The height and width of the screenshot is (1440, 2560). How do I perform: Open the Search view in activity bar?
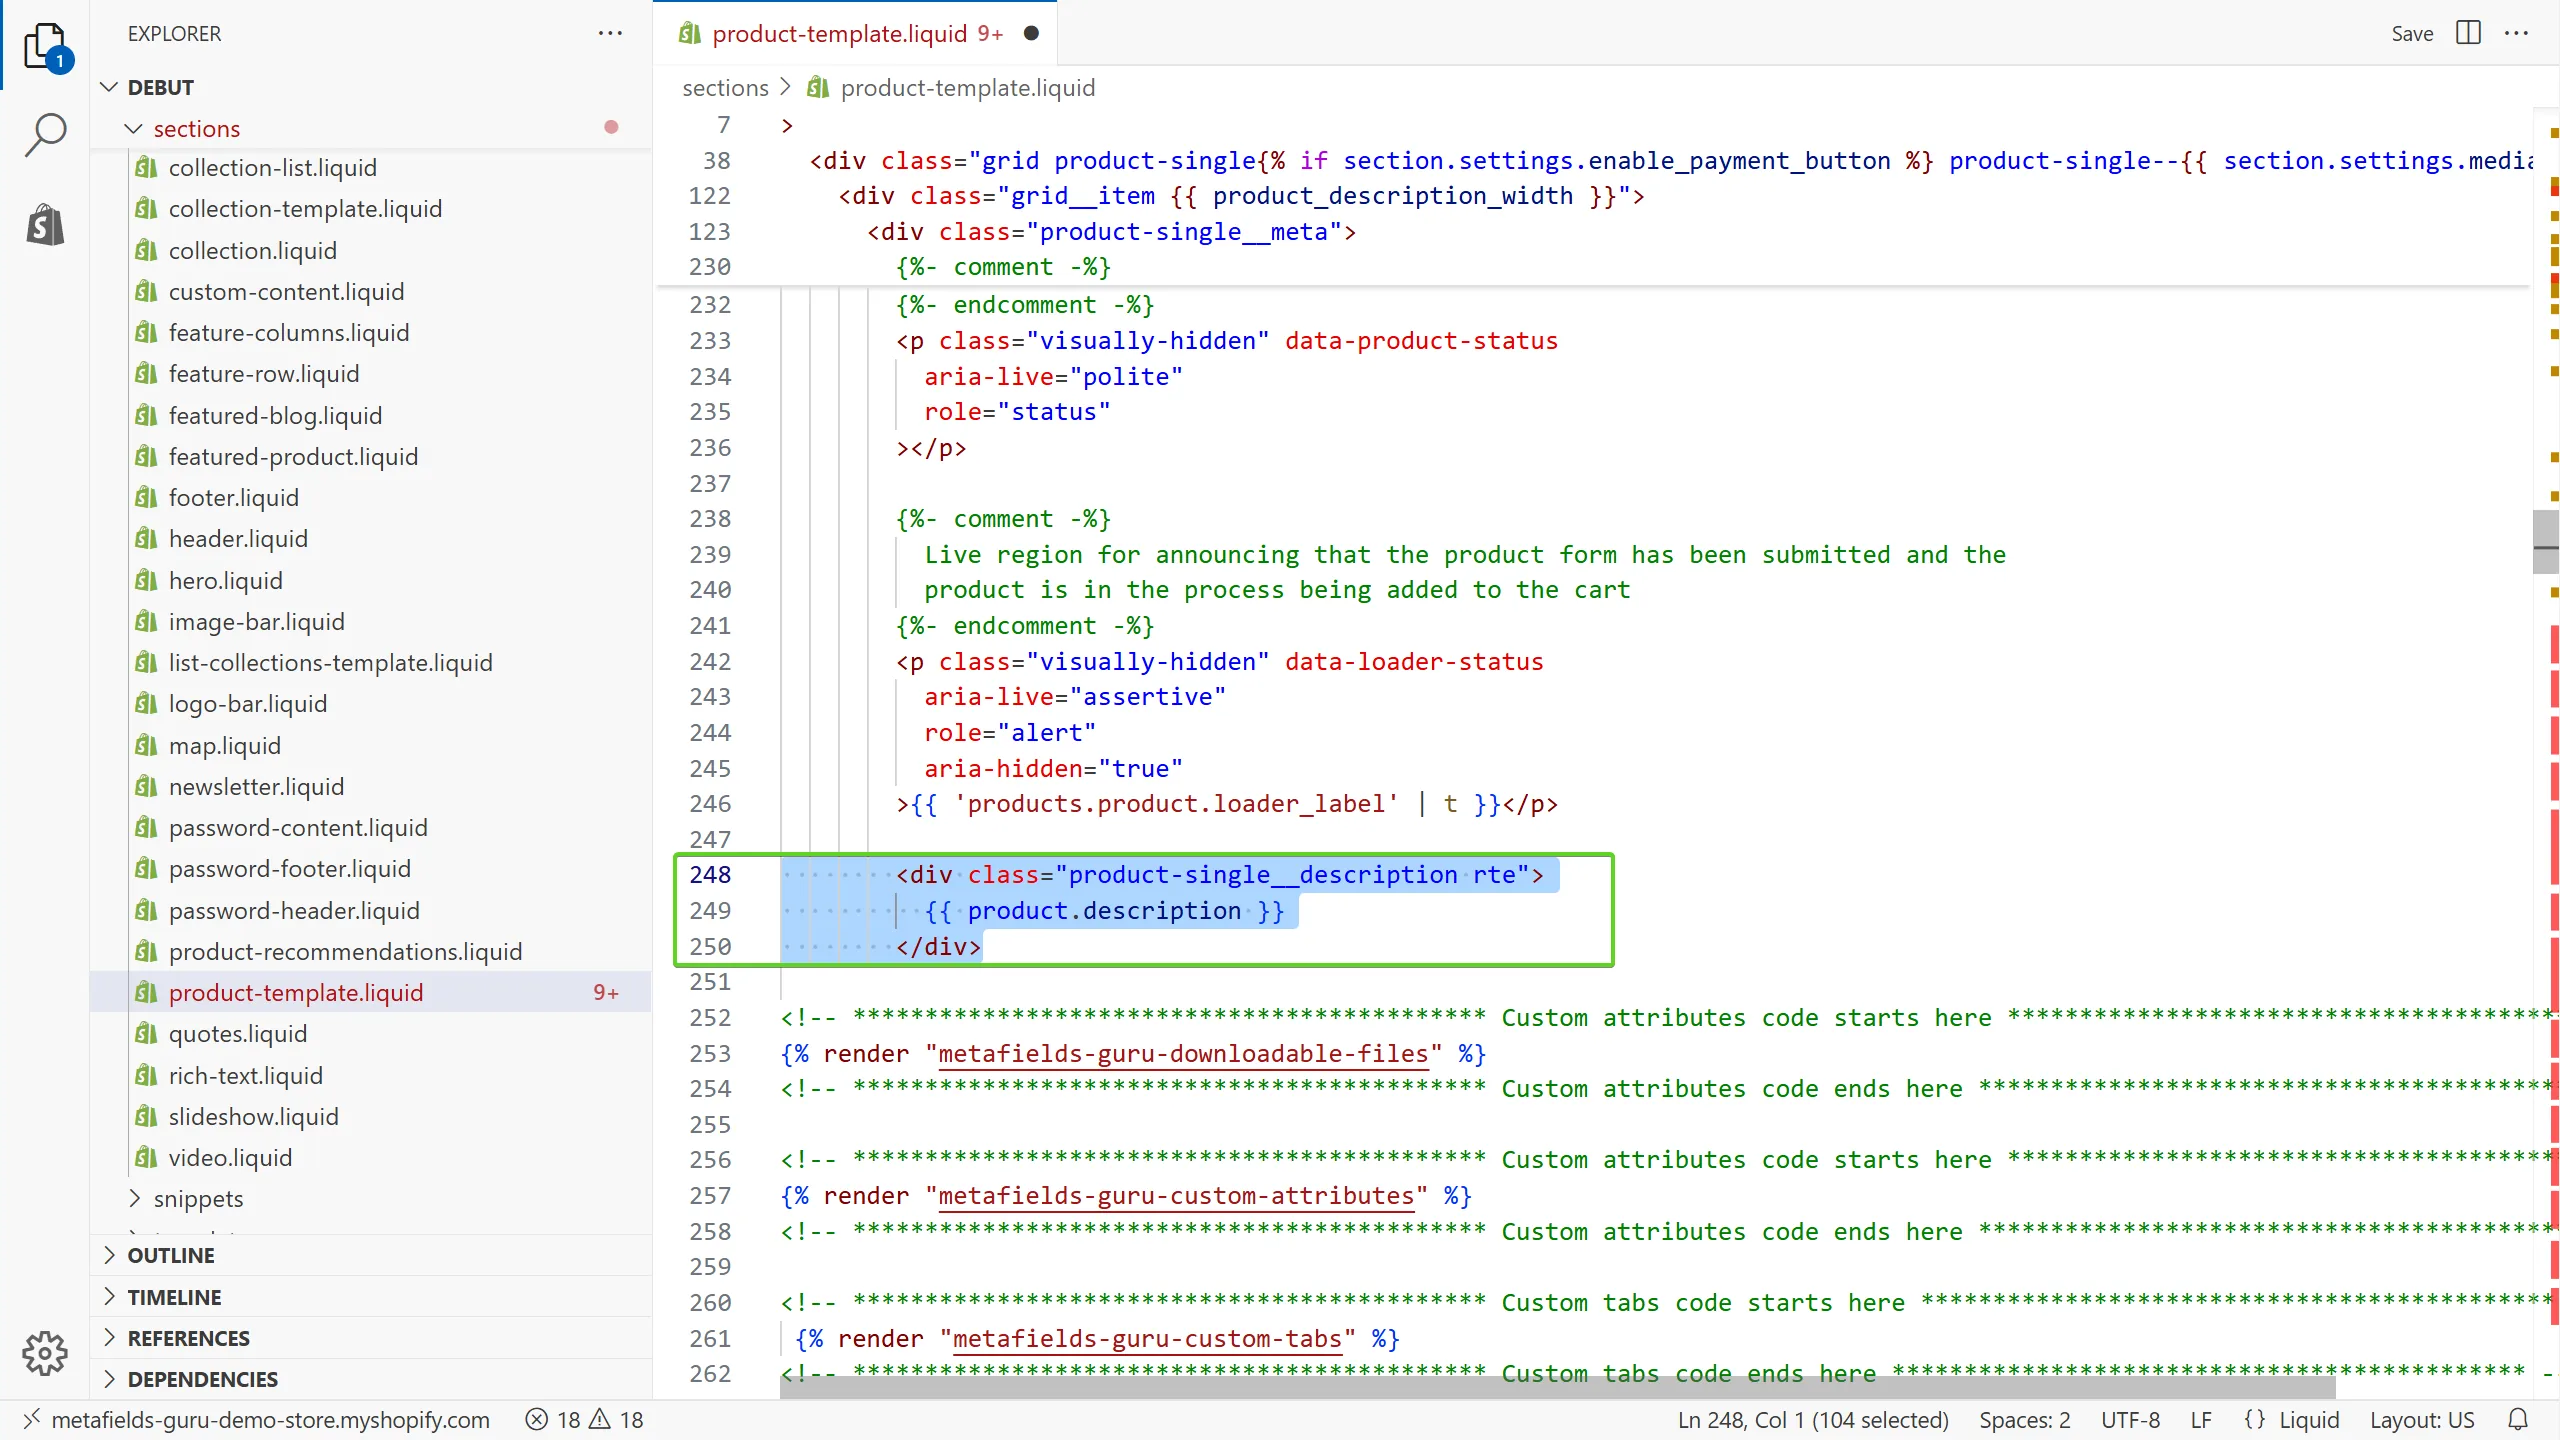45,135
